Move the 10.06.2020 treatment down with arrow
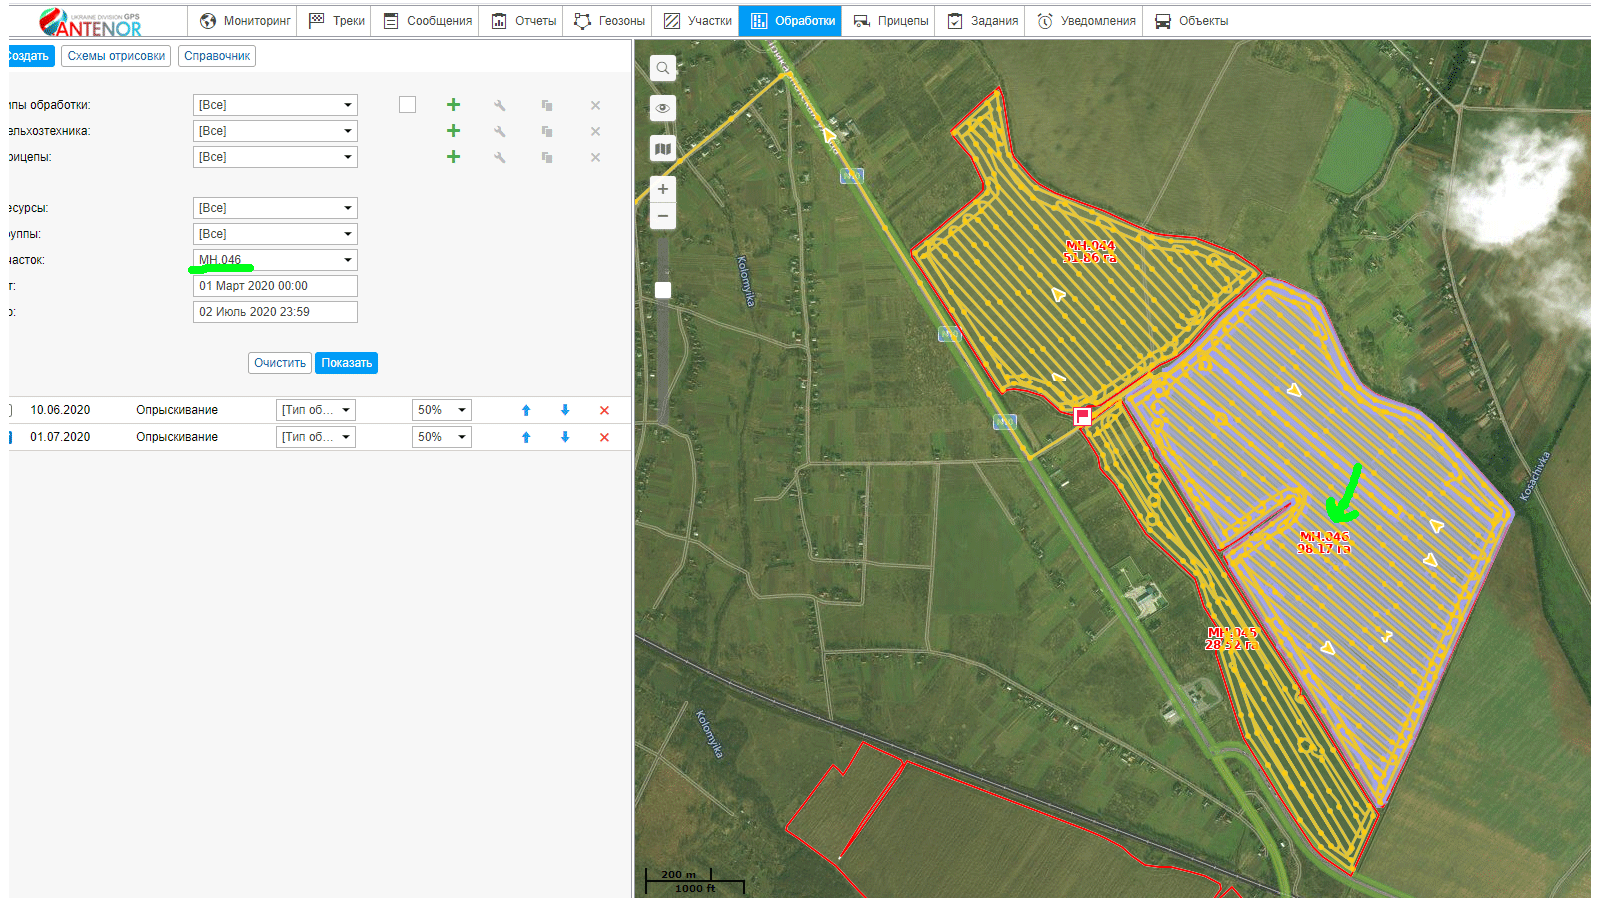The image size is (1600, 898). (565, 411)
